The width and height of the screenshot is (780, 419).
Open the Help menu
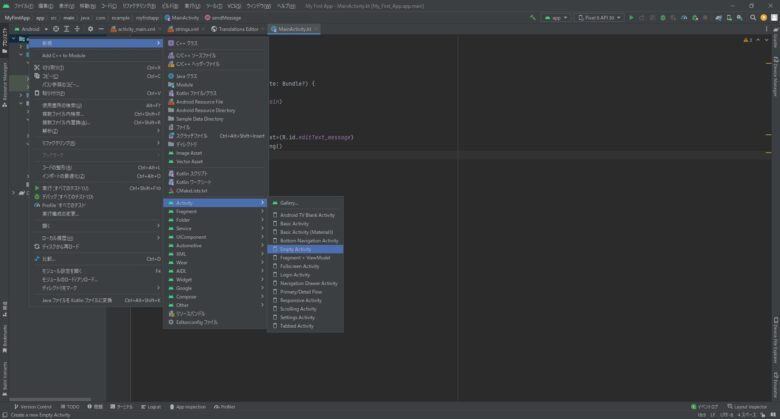286,6
